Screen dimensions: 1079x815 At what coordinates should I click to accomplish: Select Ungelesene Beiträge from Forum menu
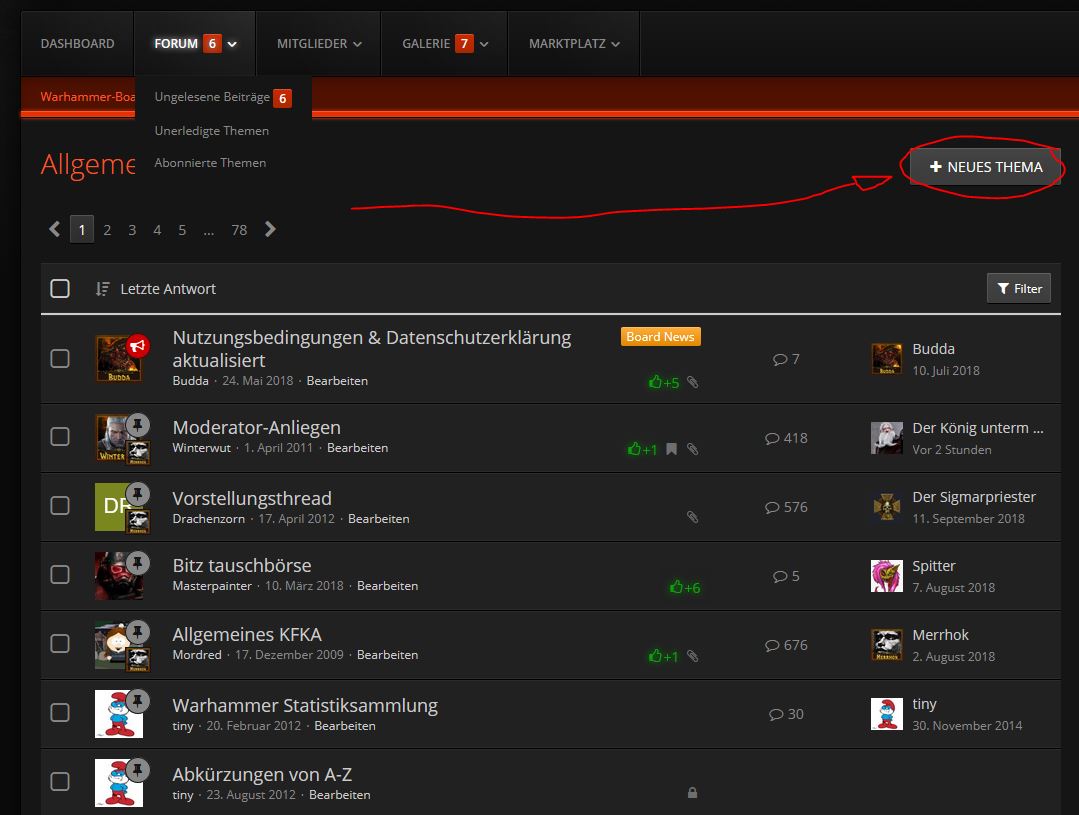click(223, 97)
